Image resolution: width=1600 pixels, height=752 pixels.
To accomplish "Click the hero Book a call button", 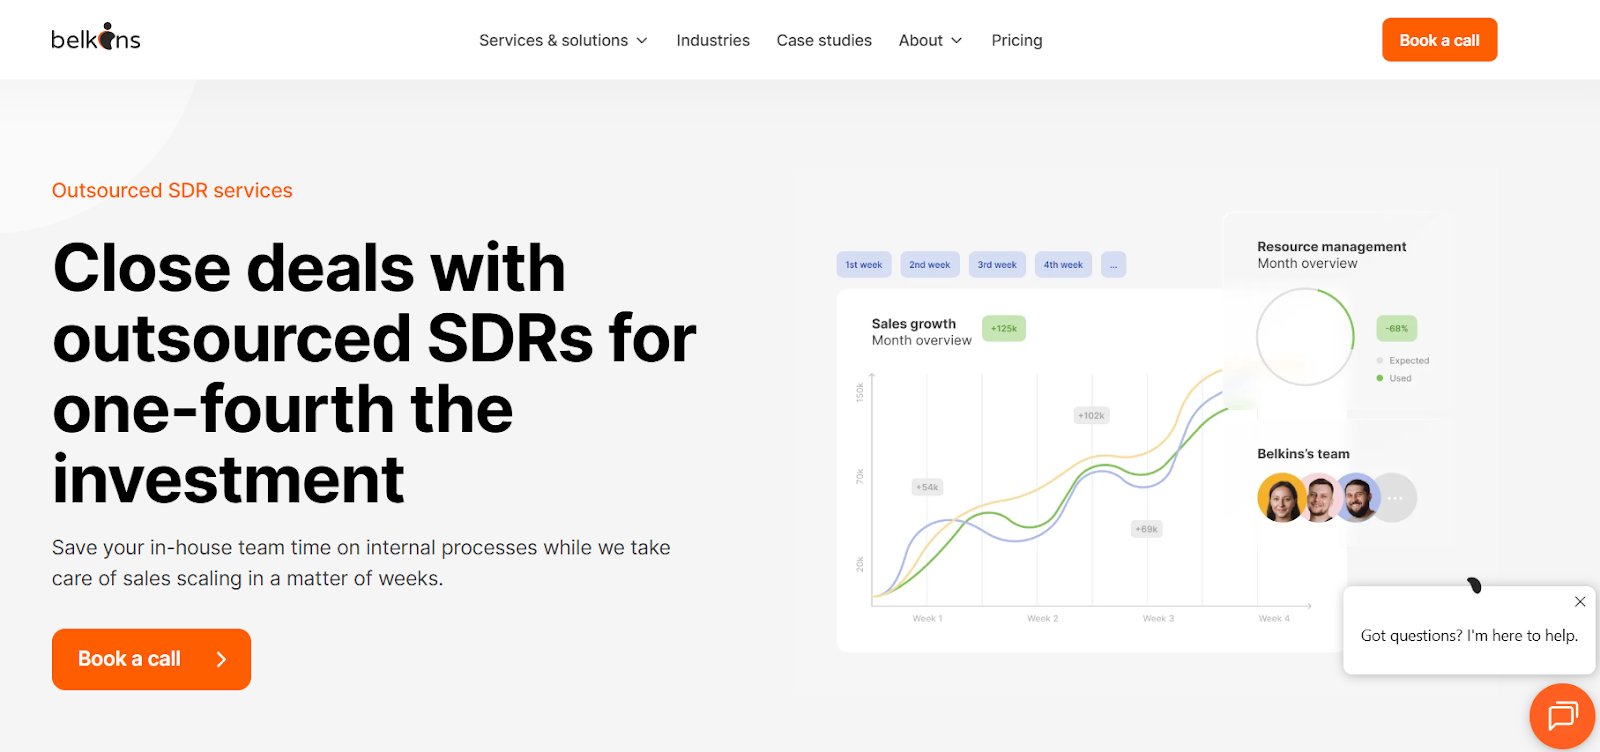I will (x=151, y=659).
